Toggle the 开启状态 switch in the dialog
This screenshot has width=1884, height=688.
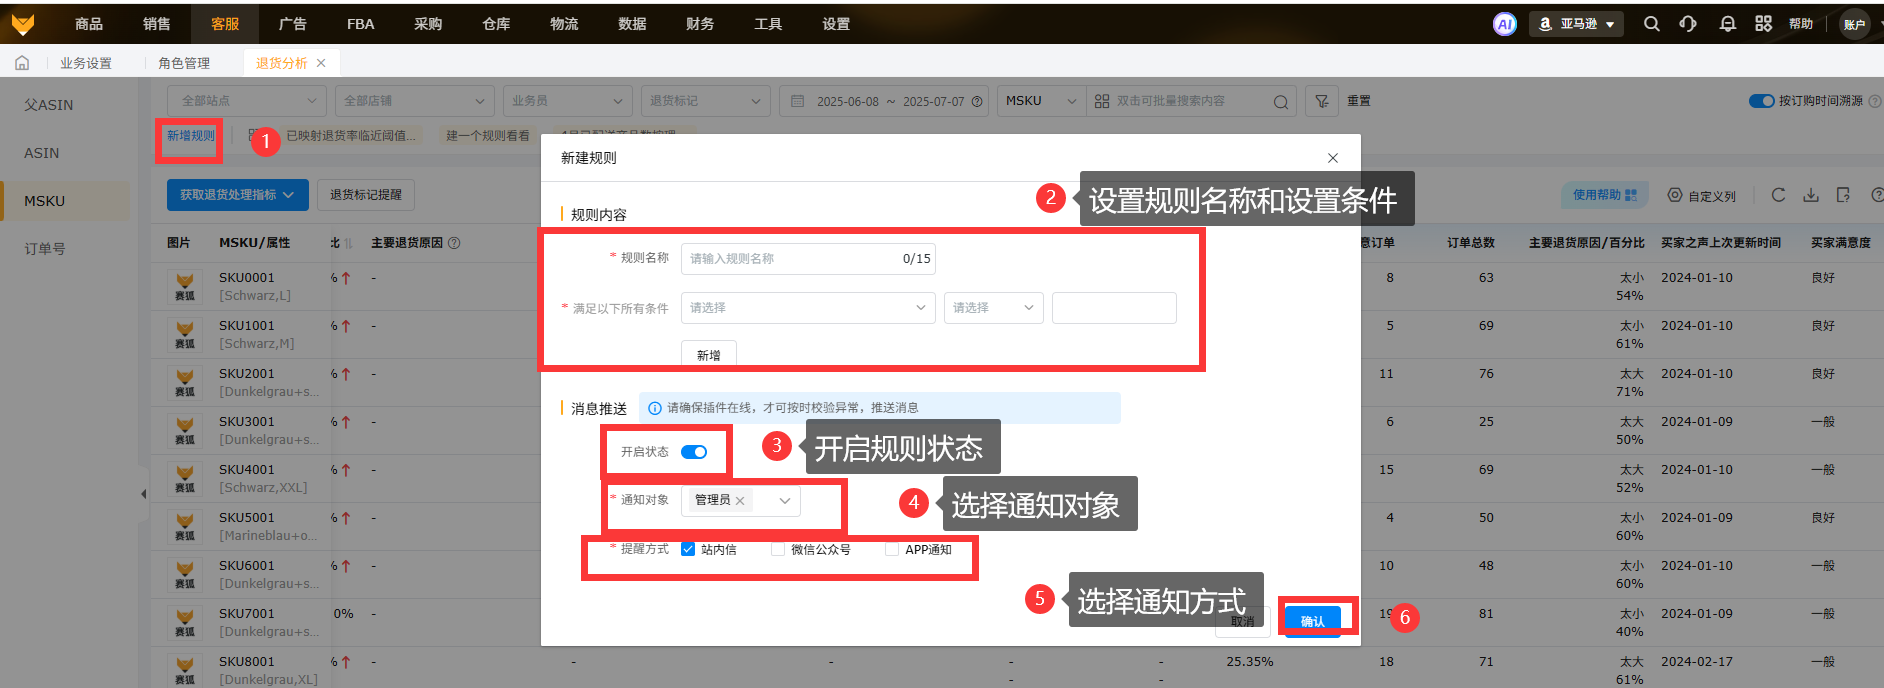point(694,452)
